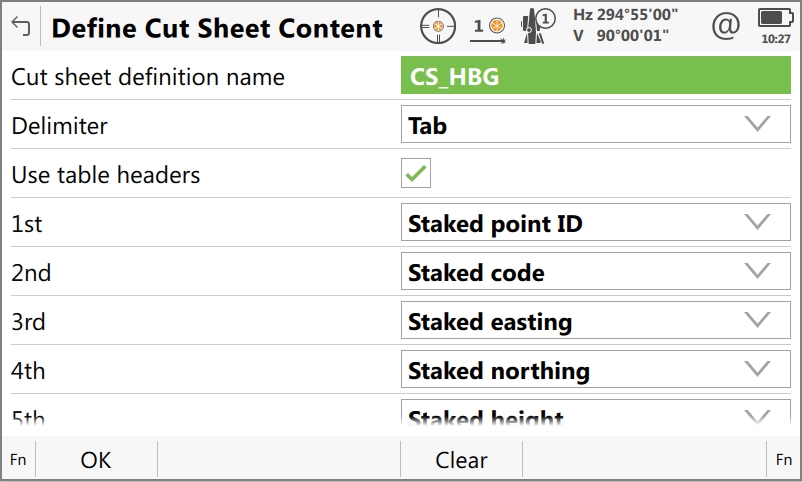Click the back arrow icon
The height and width of the screenshot is (482, 802).
pos(20,27)
